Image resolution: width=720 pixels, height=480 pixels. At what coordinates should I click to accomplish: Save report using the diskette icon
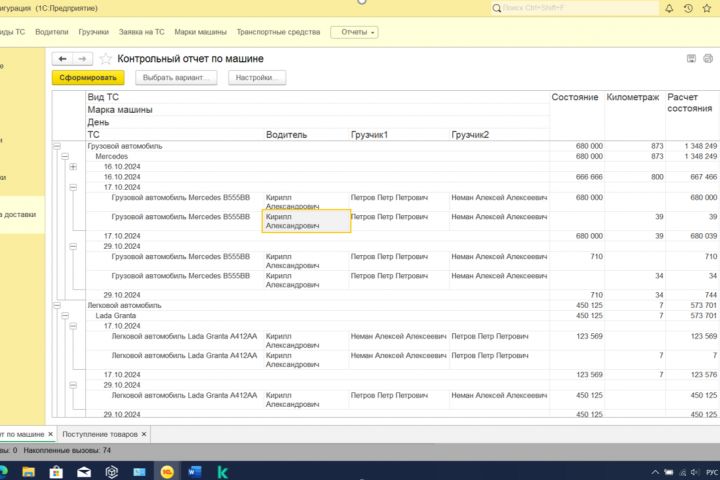tap(691, 58)
